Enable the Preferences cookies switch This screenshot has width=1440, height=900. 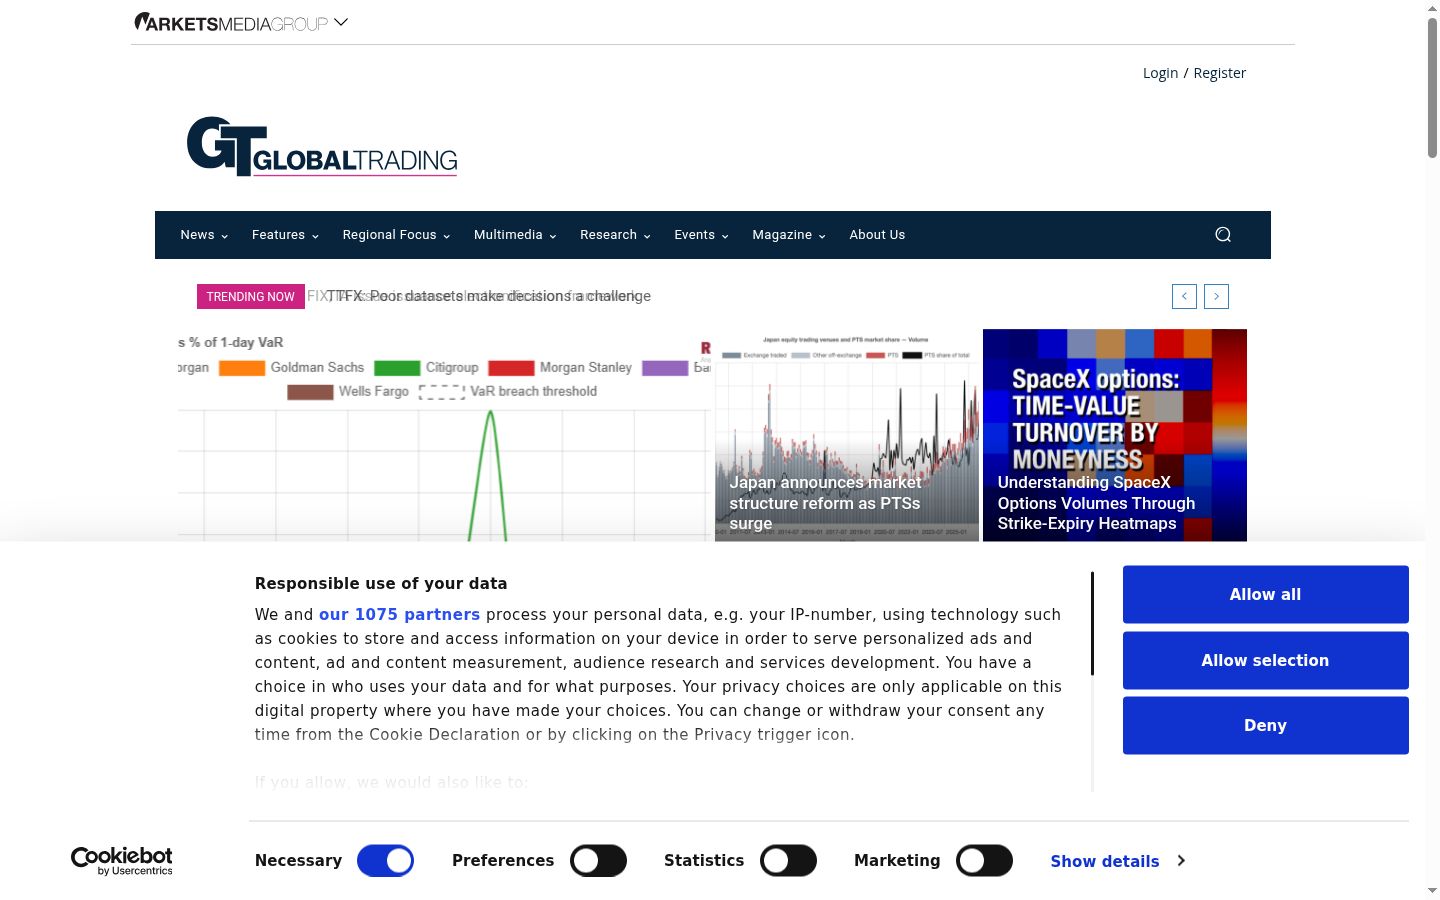(x=598, y=861)
